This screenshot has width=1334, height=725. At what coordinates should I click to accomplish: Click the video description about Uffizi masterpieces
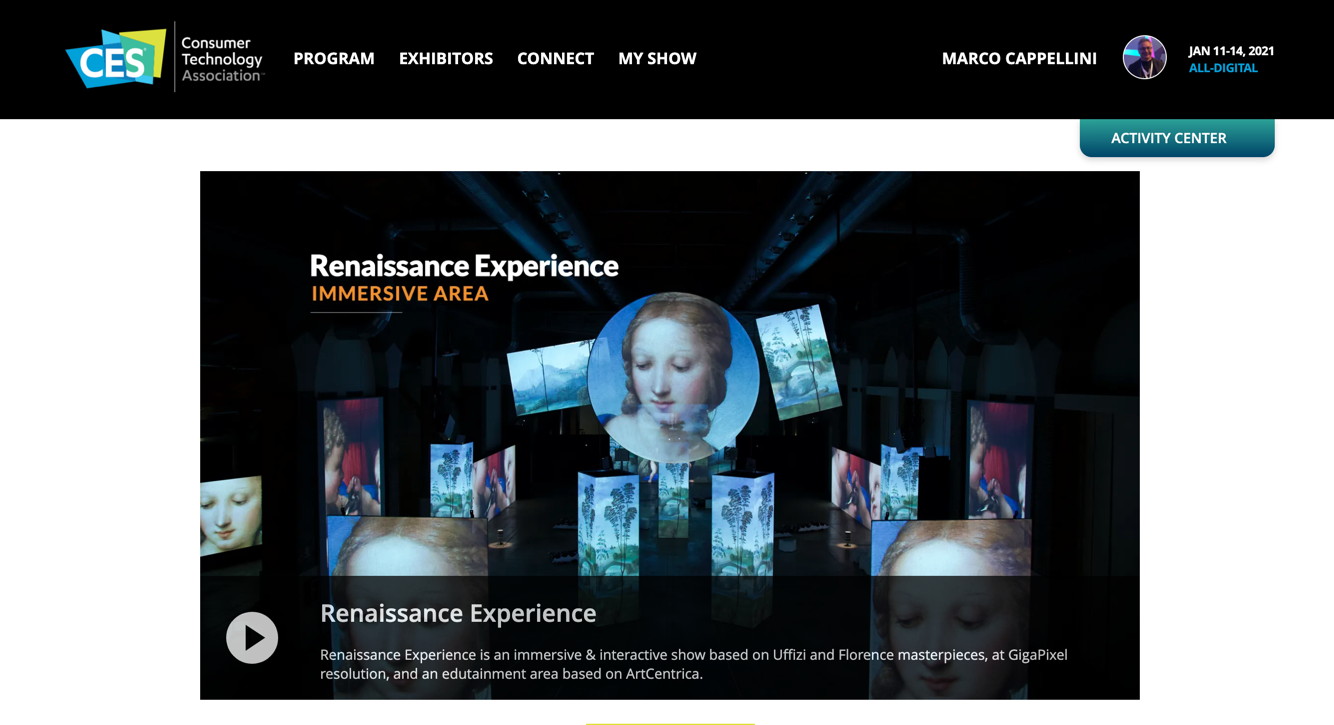click(x=694, y=664)
